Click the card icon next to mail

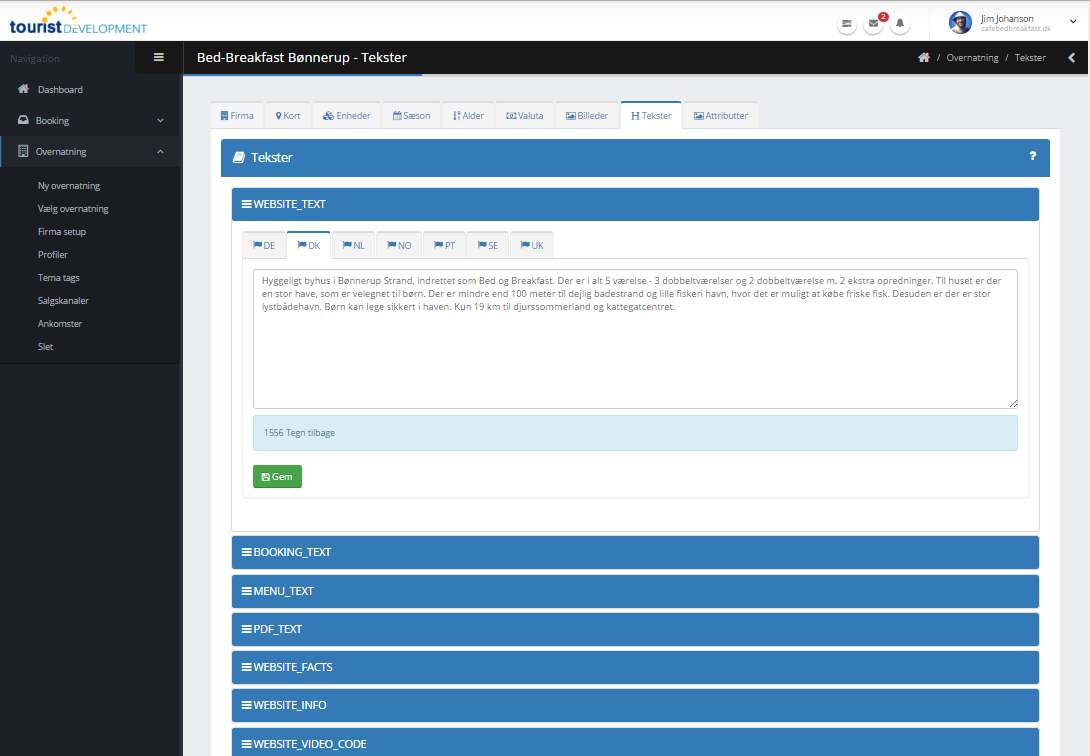(847, 24)
